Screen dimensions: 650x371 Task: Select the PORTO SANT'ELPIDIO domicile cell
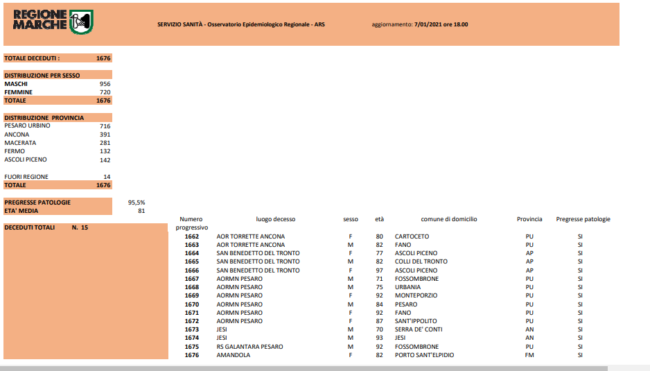click(x=424, y=355)
